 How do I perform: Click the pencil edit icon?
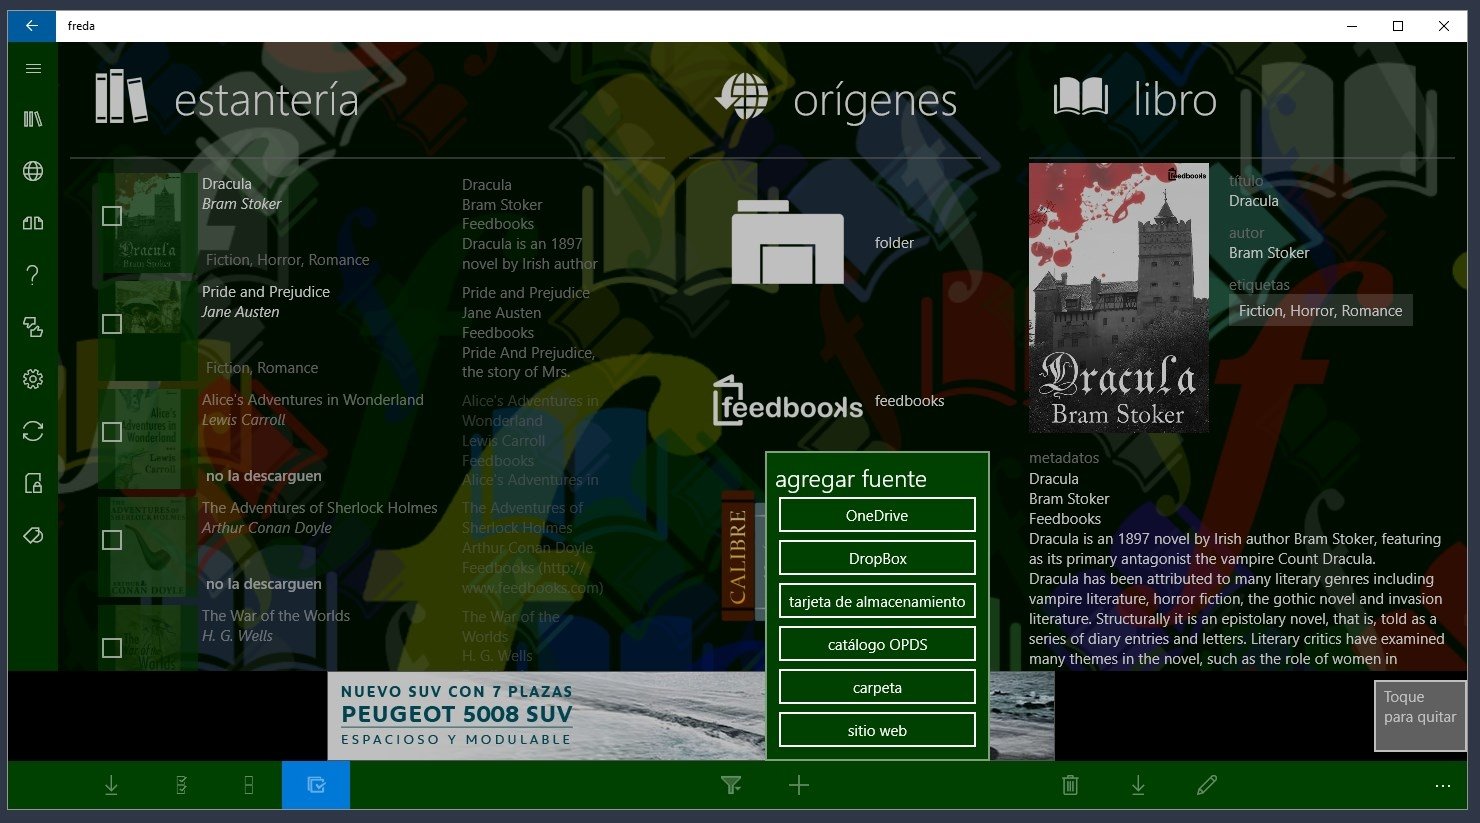[x=1207, y=786]
